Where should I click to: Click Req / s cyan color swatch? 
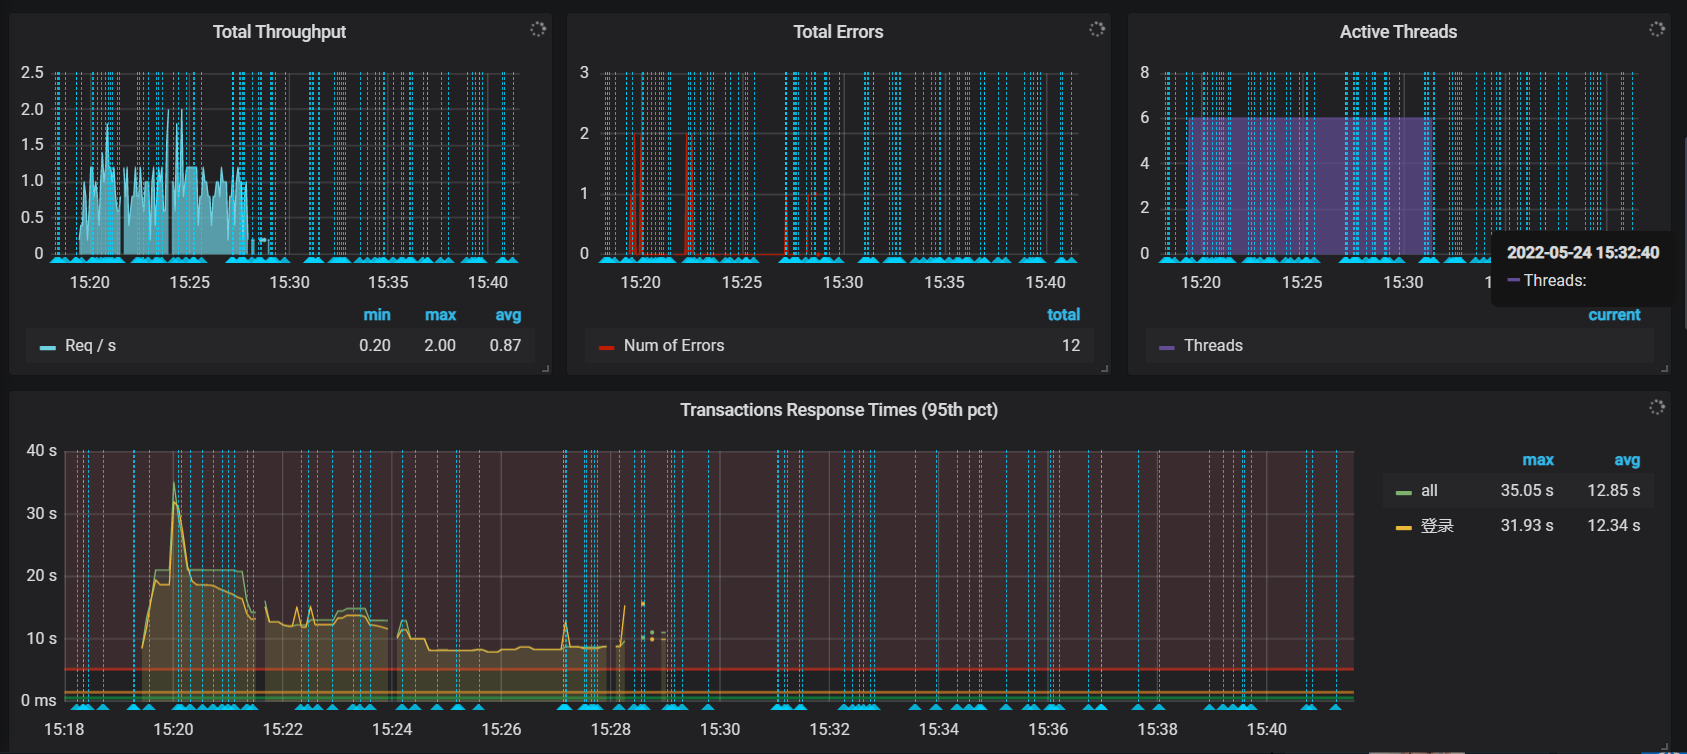tap(47, 347)
